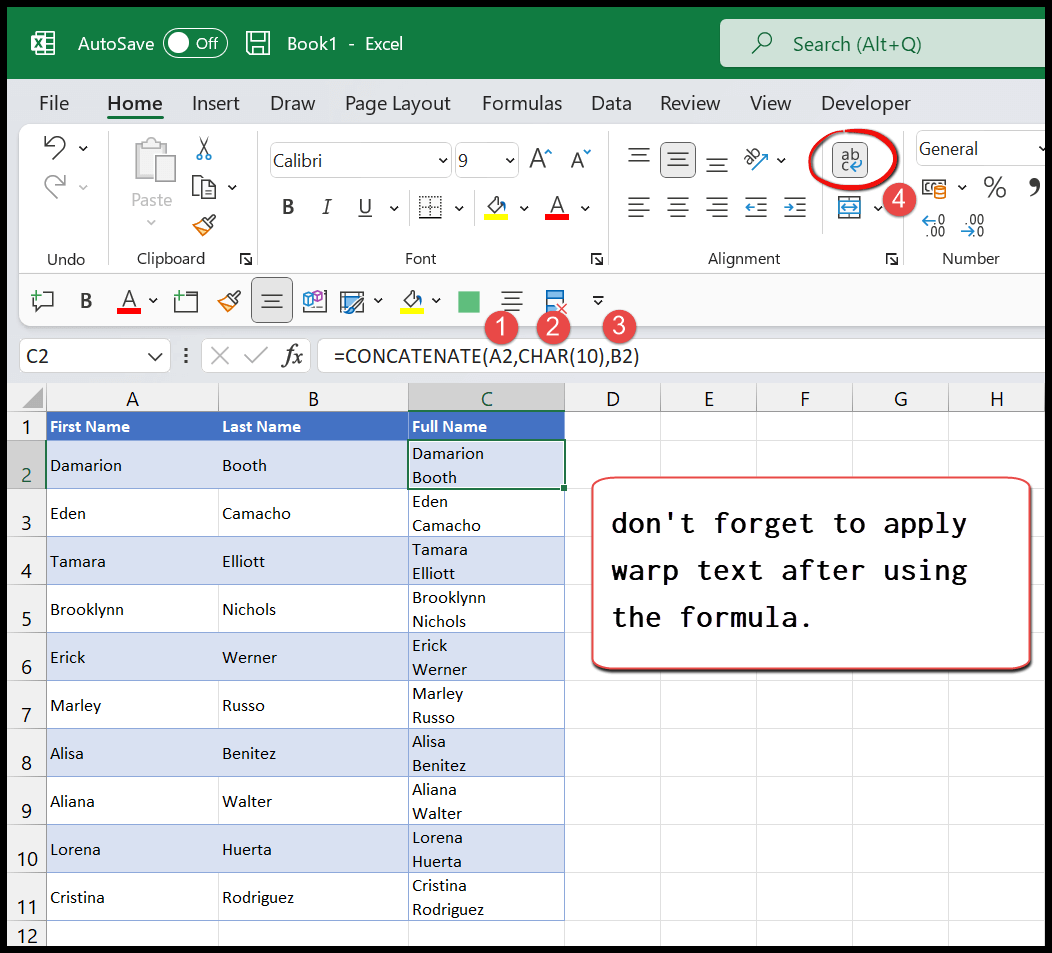The height and width of the screenshot is (953, 1052).
Task: Click the Merge & Center icon
Action: (x=849, y=207)
